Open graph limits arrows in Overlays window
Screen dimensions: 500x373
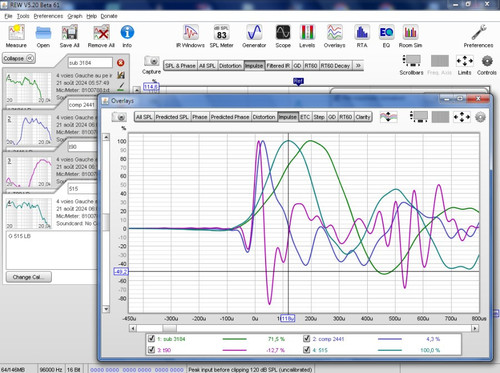tap(462, 117)
